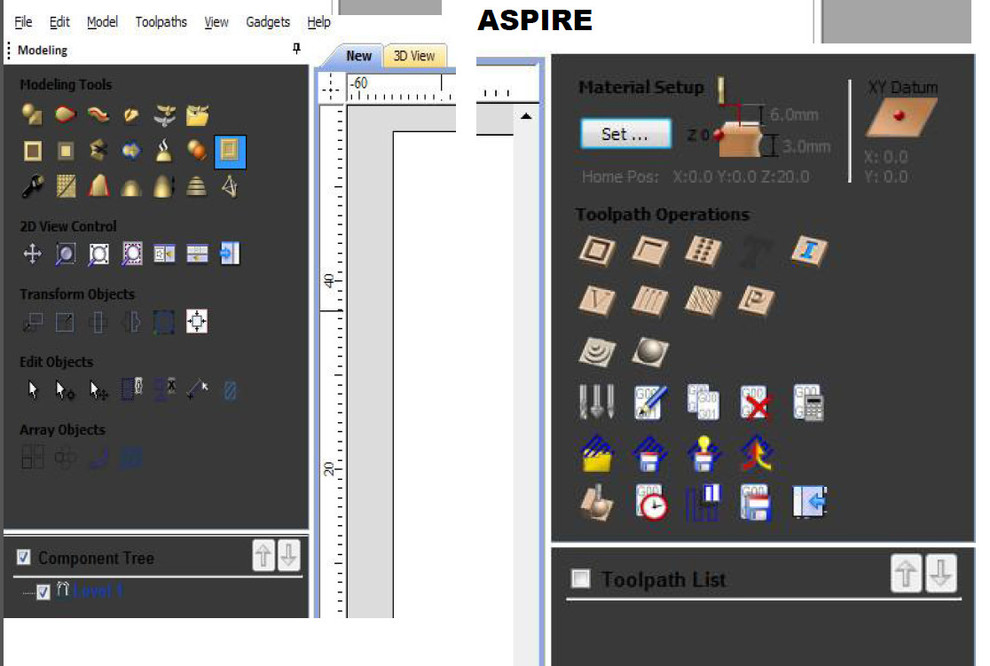990x666 pixels.
Task: Select the Level 1 tree entry
Action: pyautogui.click(x=97, y=592)
